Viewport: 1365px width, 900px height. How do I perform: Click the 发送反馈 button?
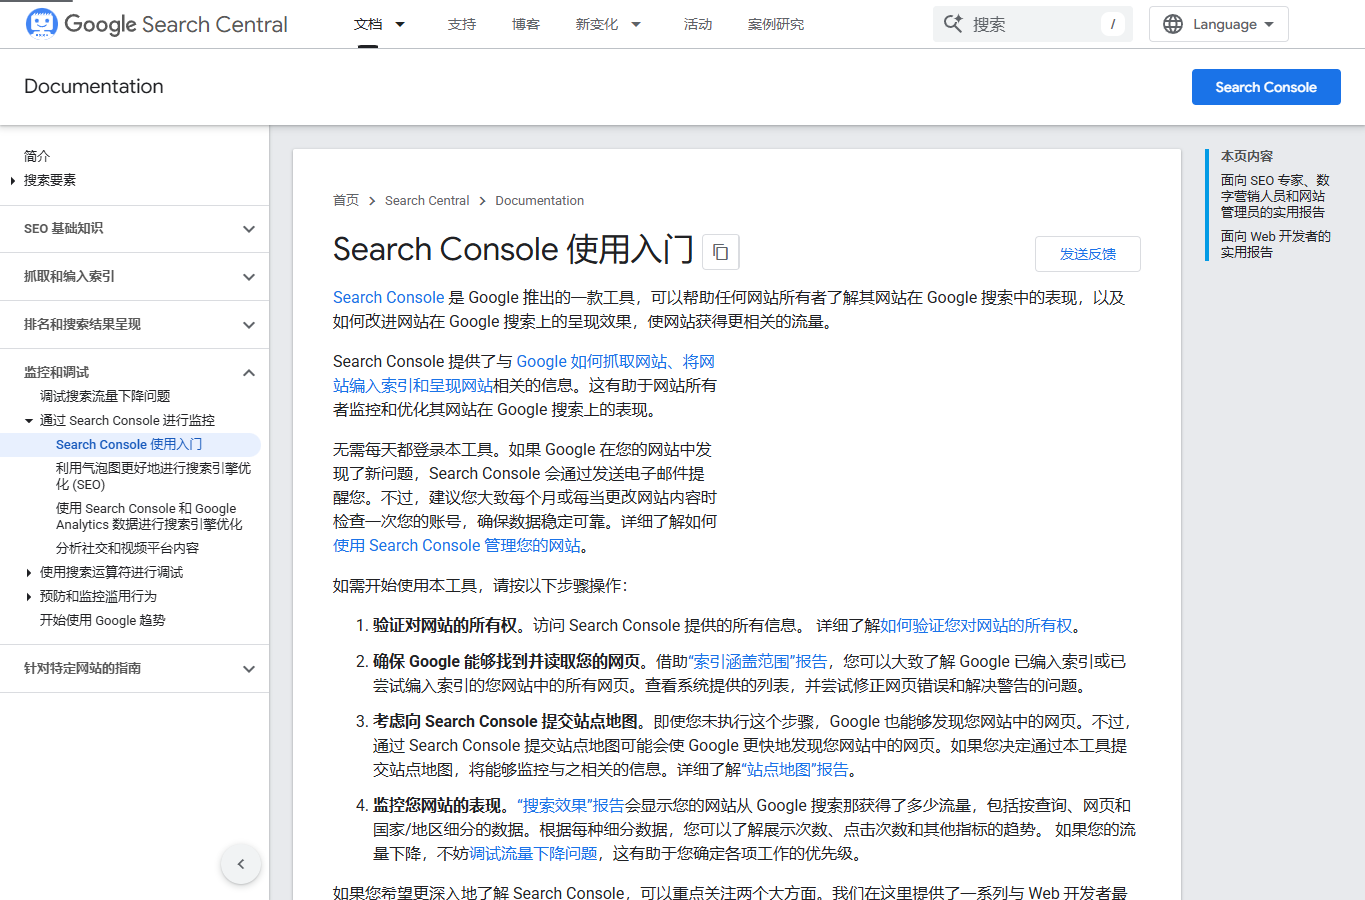pyautogui.click(x=1088, y=254)
